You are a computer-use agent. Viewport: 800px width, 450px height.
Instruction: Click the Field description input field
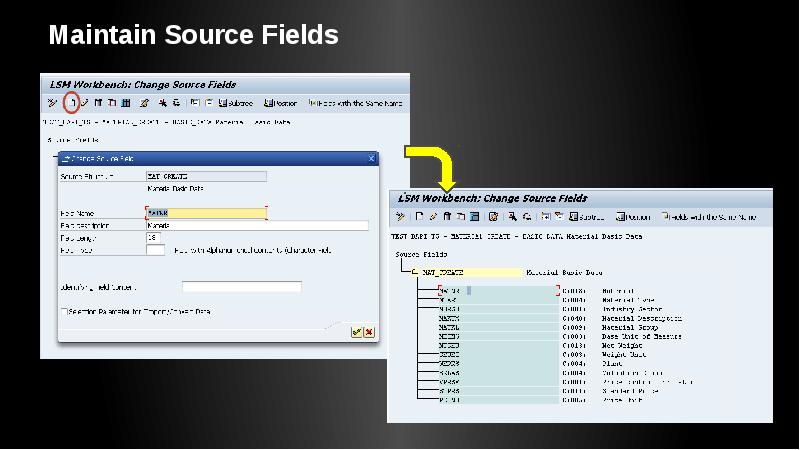(x=257, y=225)
